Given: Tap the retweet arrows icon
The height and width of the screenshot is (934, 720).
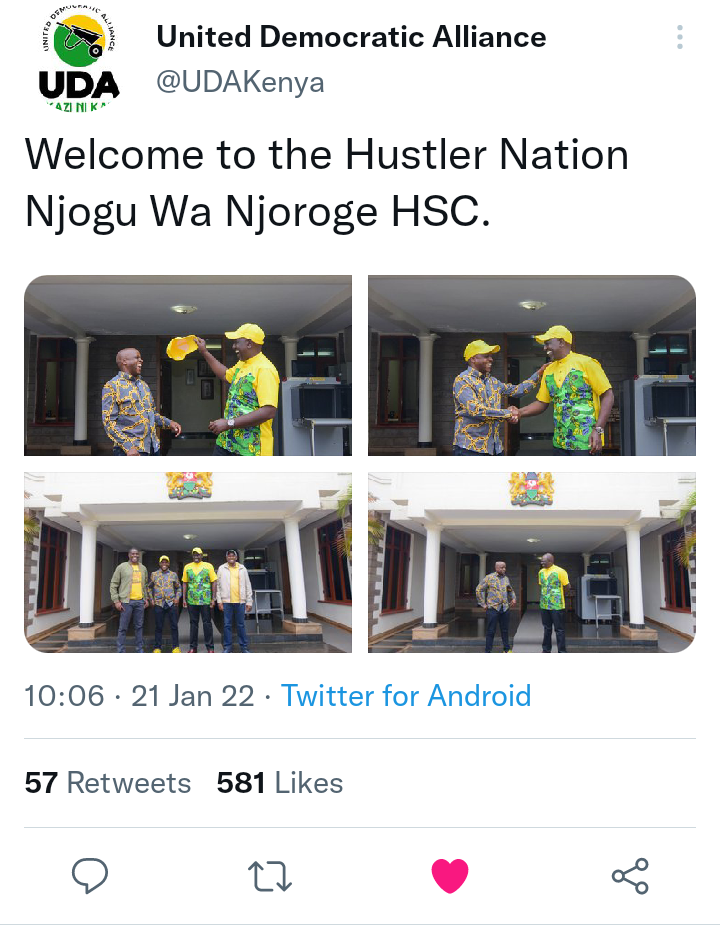Looking at the screenshot, I should [x=270, y=876].
